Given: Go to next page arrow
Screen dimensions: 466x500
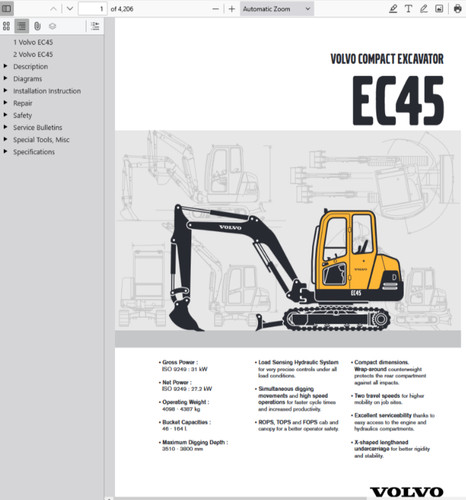Looking at the screenshot, I should click(x=70, y=9).
